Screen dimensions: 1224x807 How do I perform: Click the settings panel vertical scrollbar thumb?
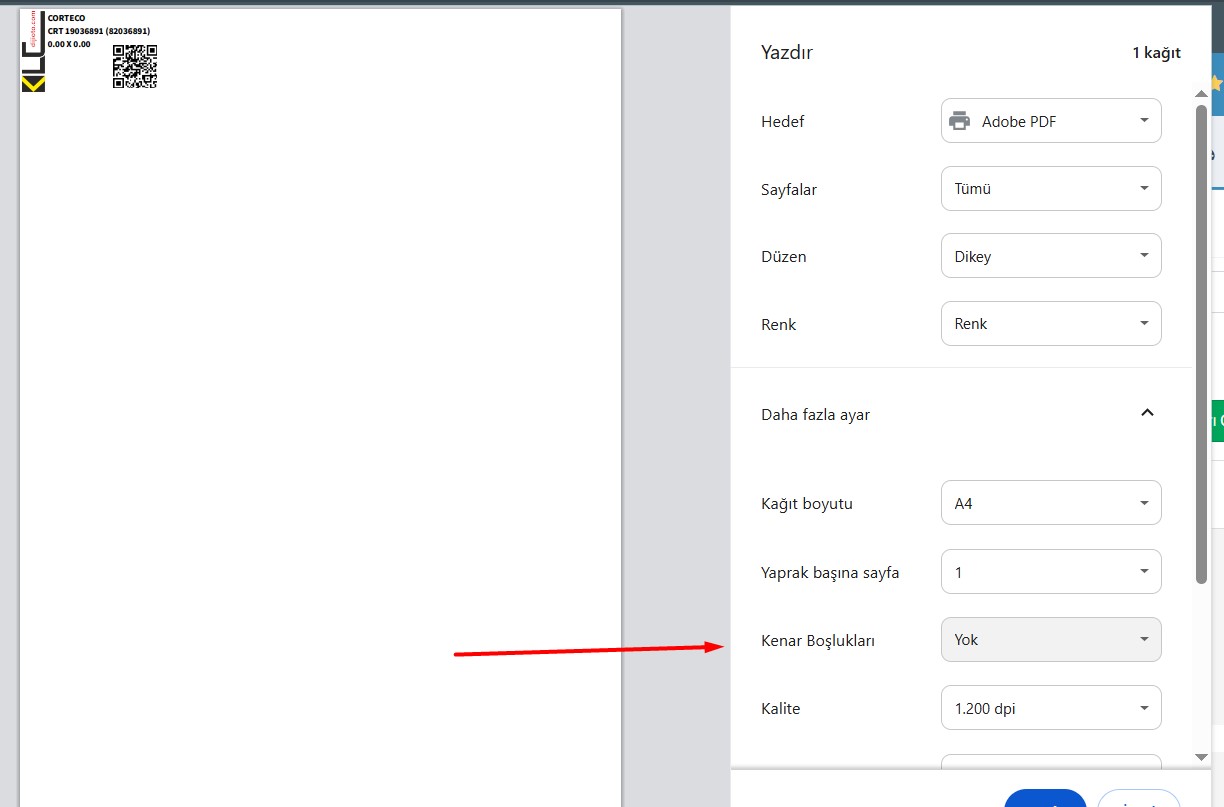[x=1201, y=340]
